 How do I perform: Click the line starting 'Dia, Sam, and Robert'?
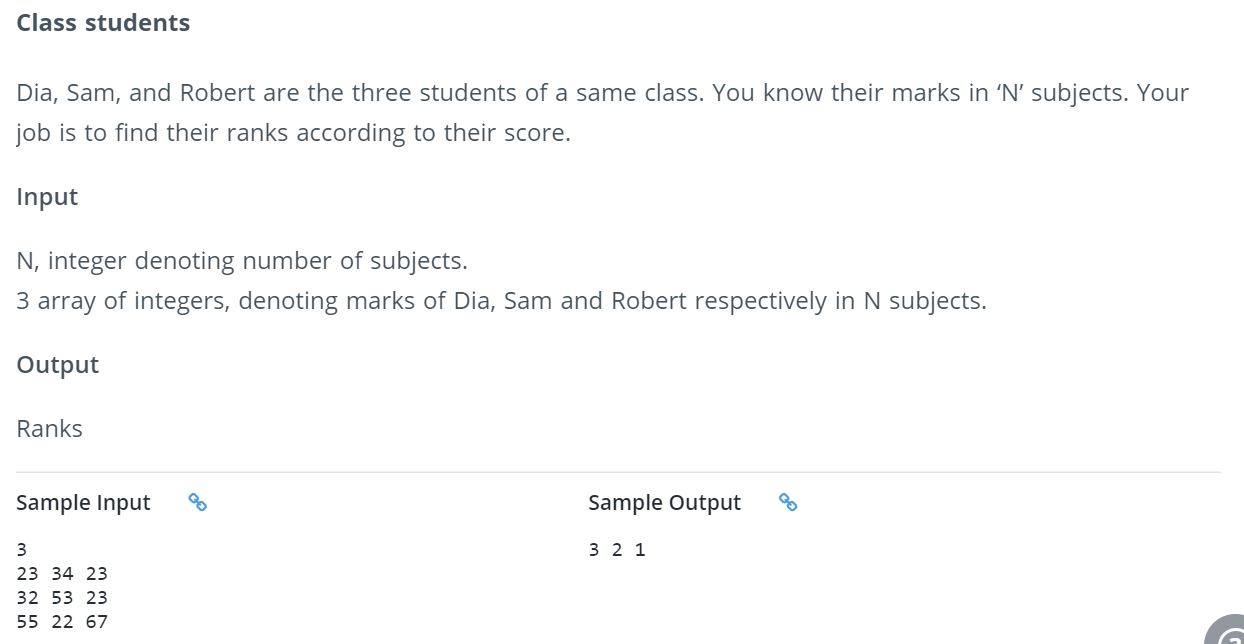(602, 93)
